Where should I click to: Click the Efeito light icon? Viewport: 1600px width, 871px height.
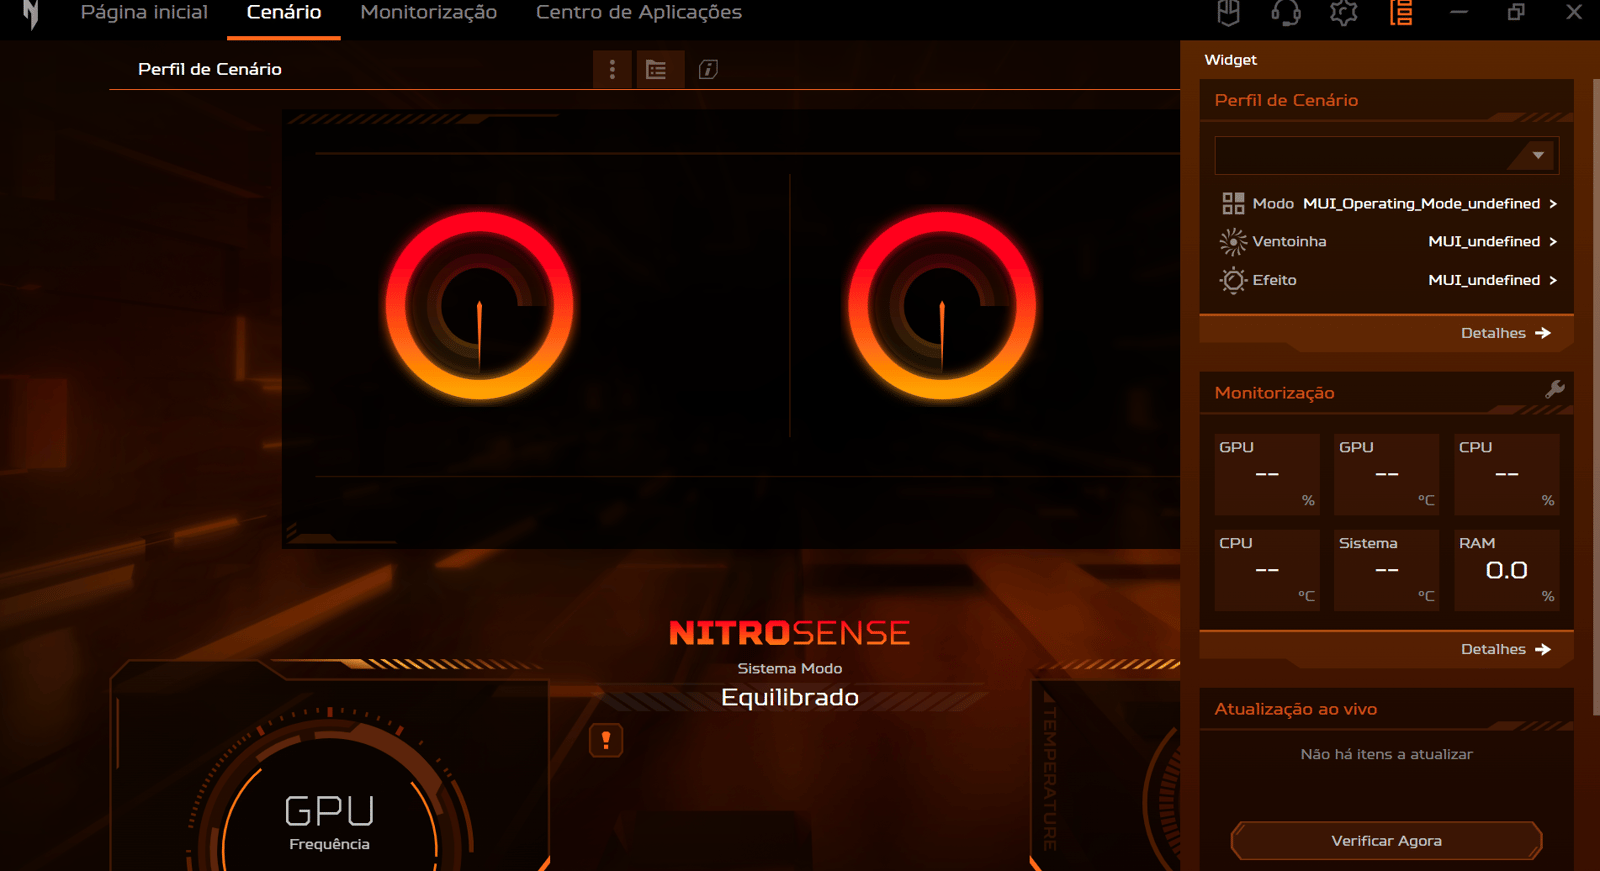(x=1233, y=280)
